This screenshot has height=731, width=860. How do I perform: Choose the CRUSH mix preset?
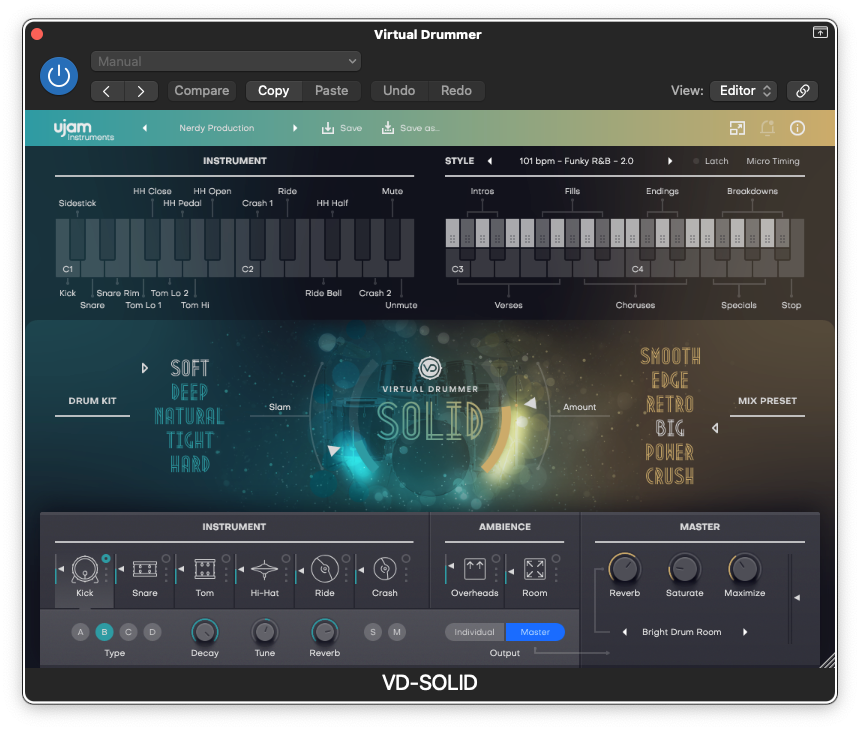[x=670, y=476]
